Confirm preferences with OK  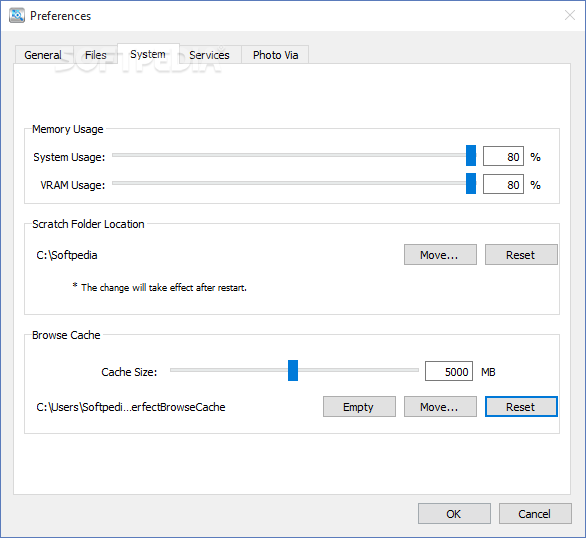(x=454, y=514)
